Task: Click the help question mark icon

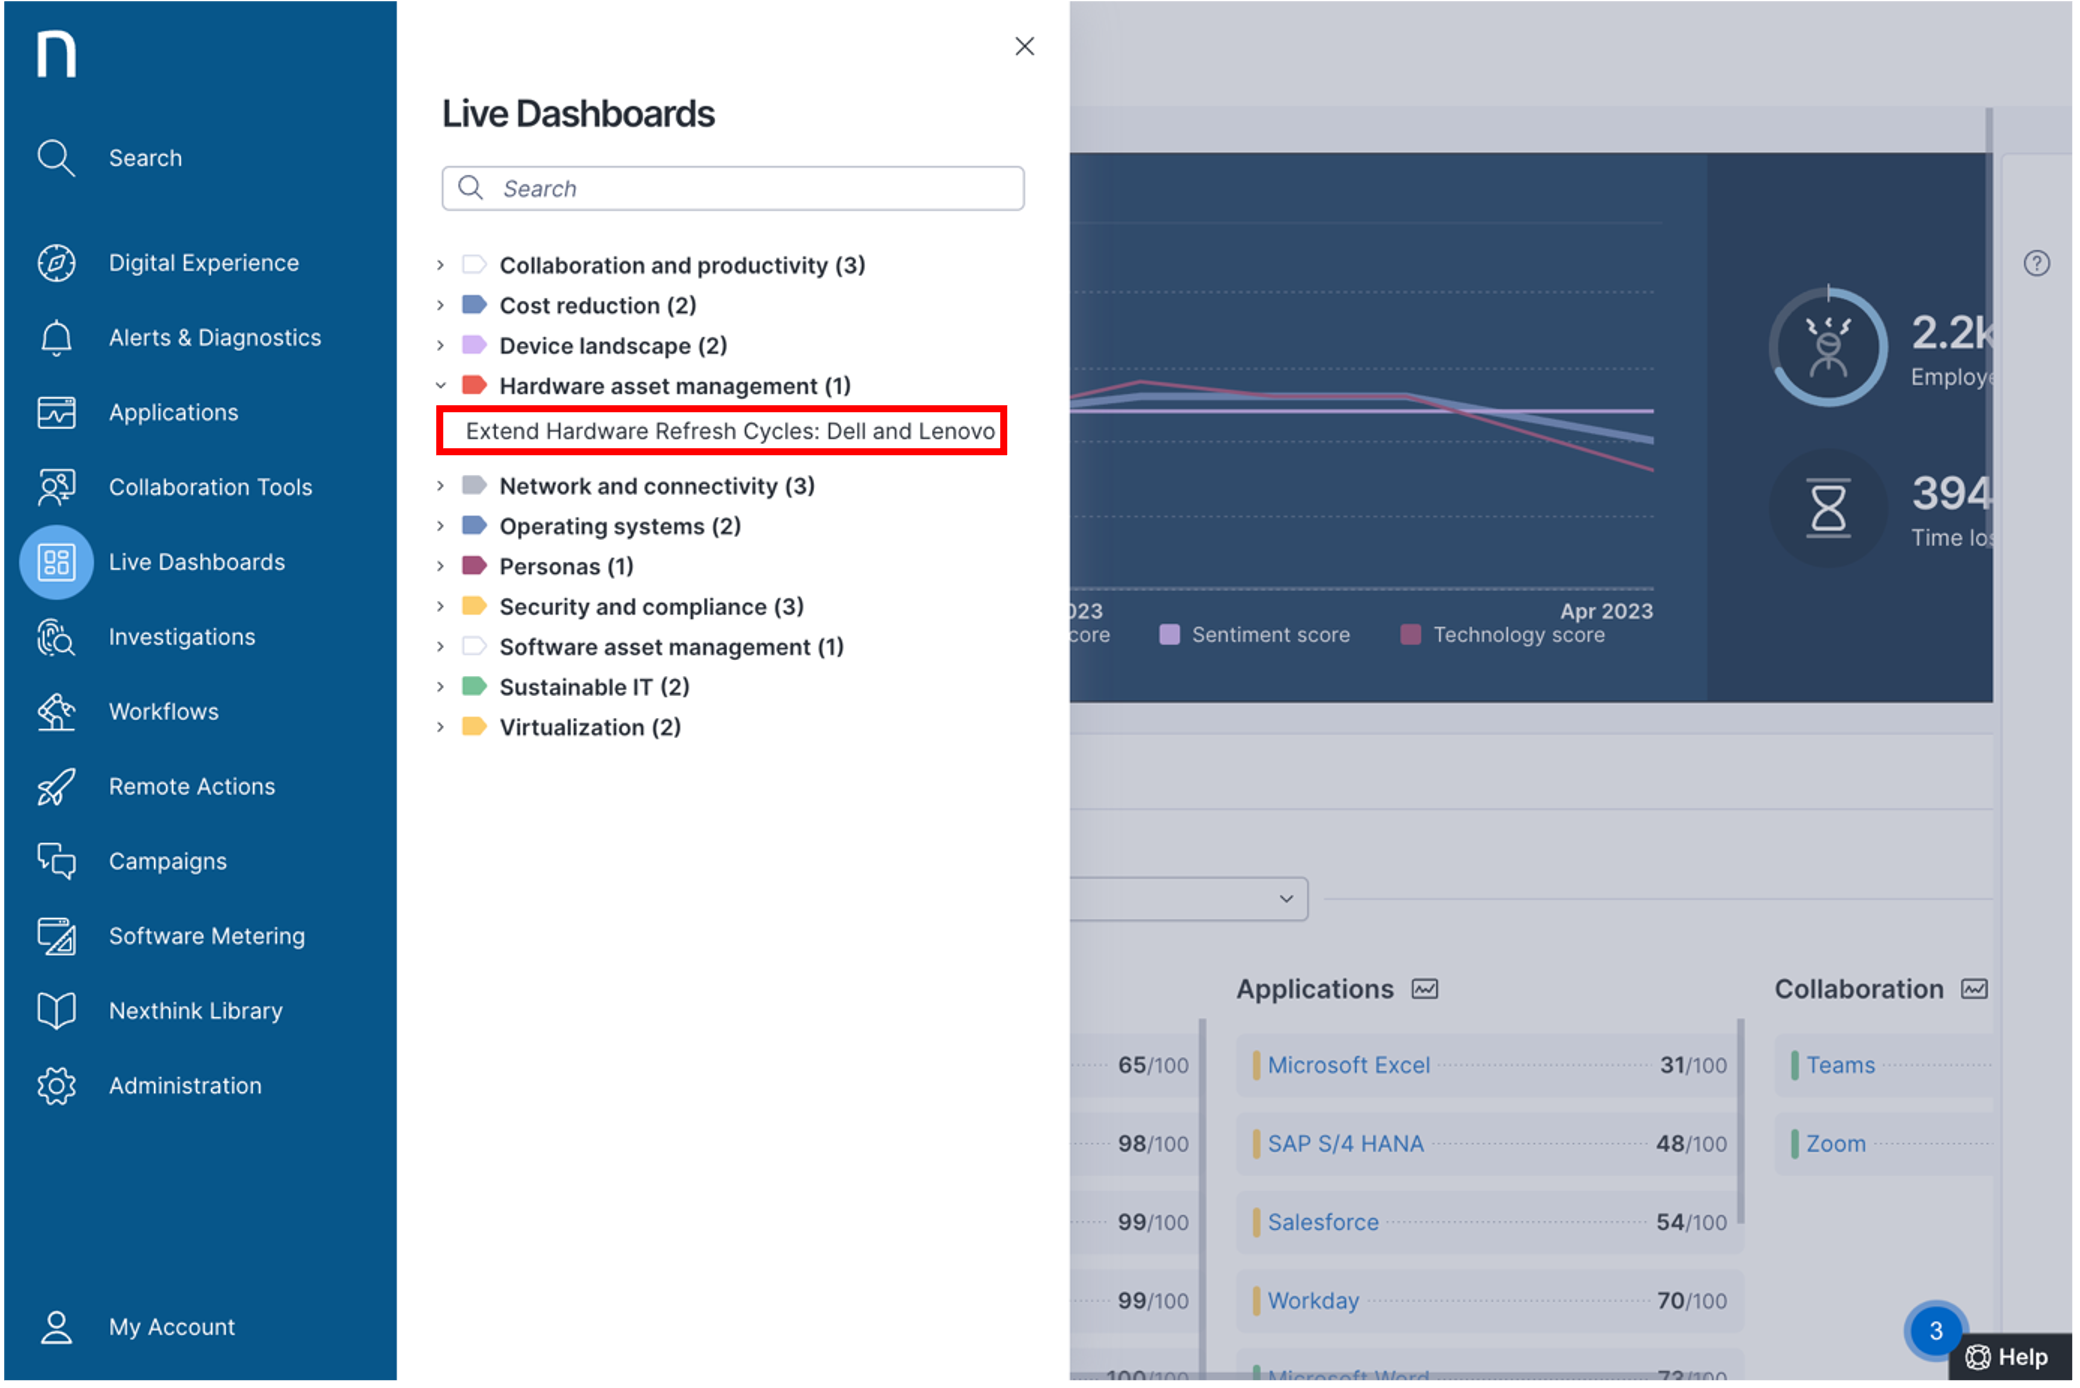Action: click(2036, 263)
